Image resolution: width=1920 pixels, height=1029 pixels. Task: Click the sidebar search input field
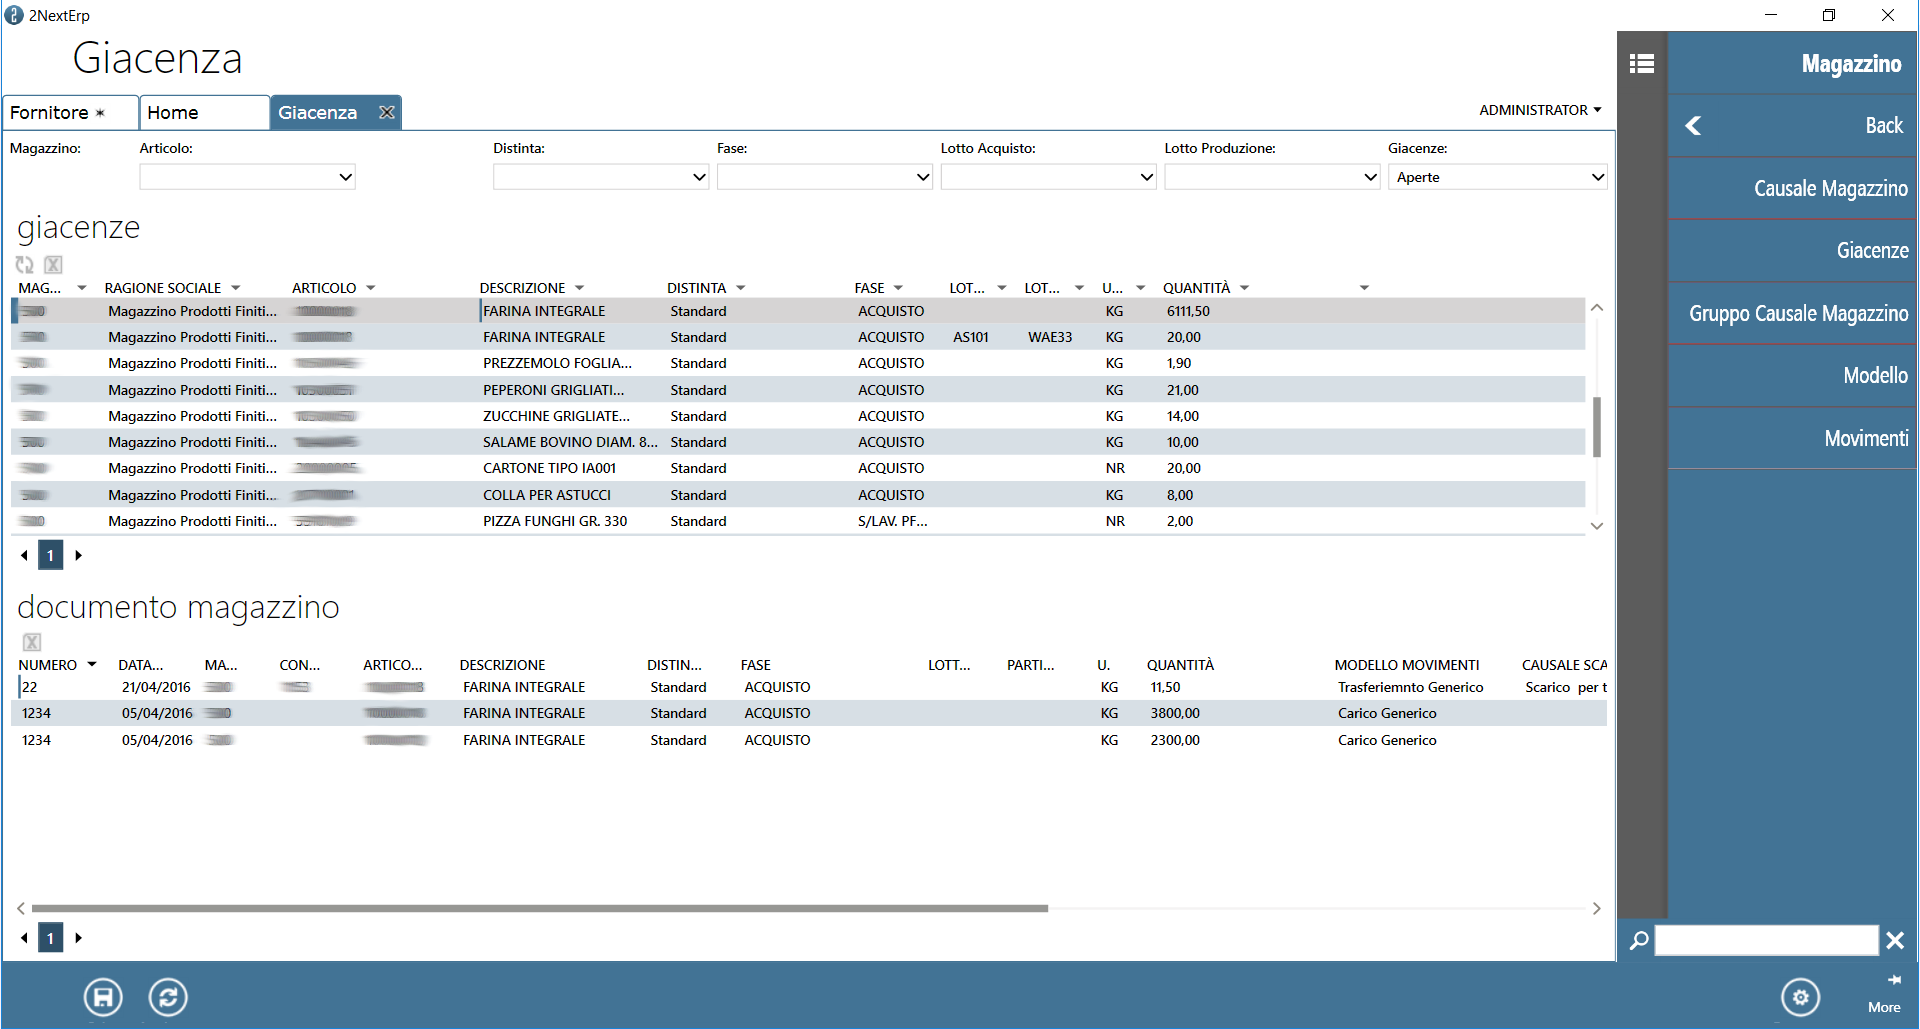[x=1766, y=940]
